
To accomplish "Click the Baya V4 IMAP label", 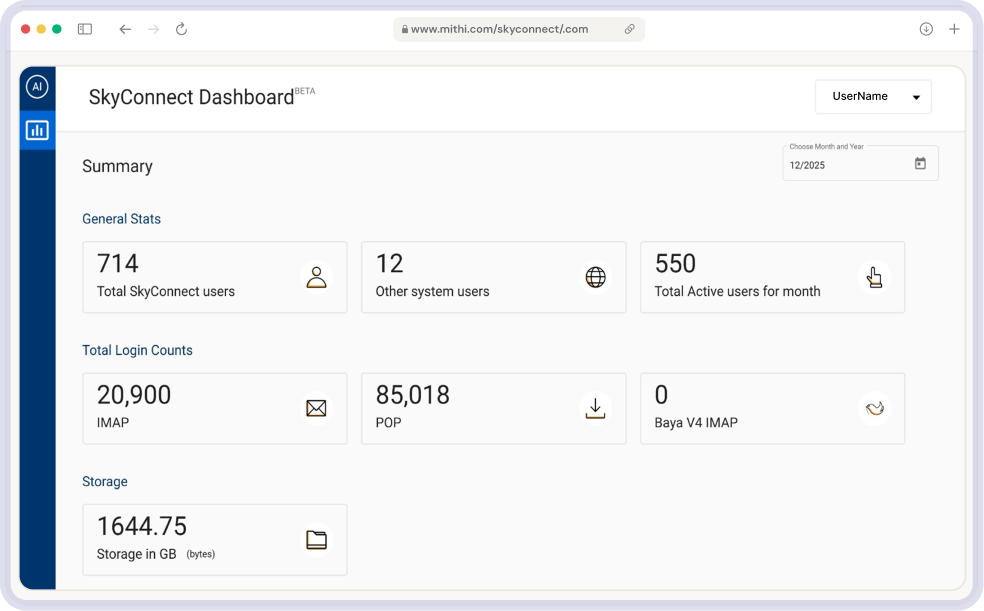I will [x=696, y=423].
